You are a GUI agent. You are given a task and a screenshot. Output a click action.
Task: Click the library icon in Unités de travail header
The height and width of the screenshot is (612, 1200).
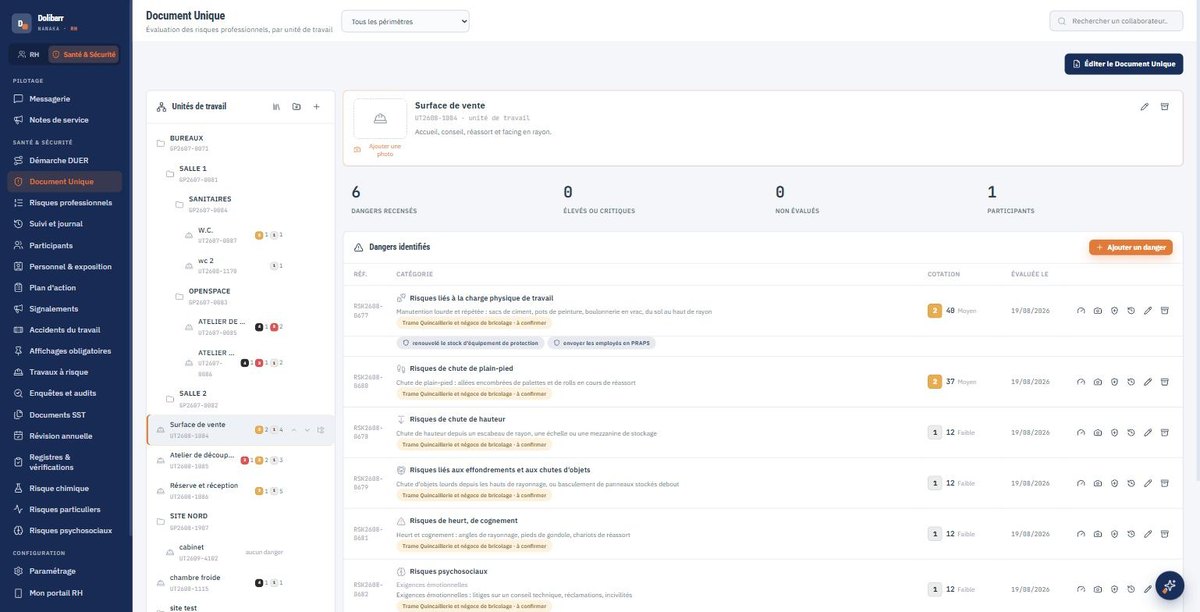(x=276, y=106)
